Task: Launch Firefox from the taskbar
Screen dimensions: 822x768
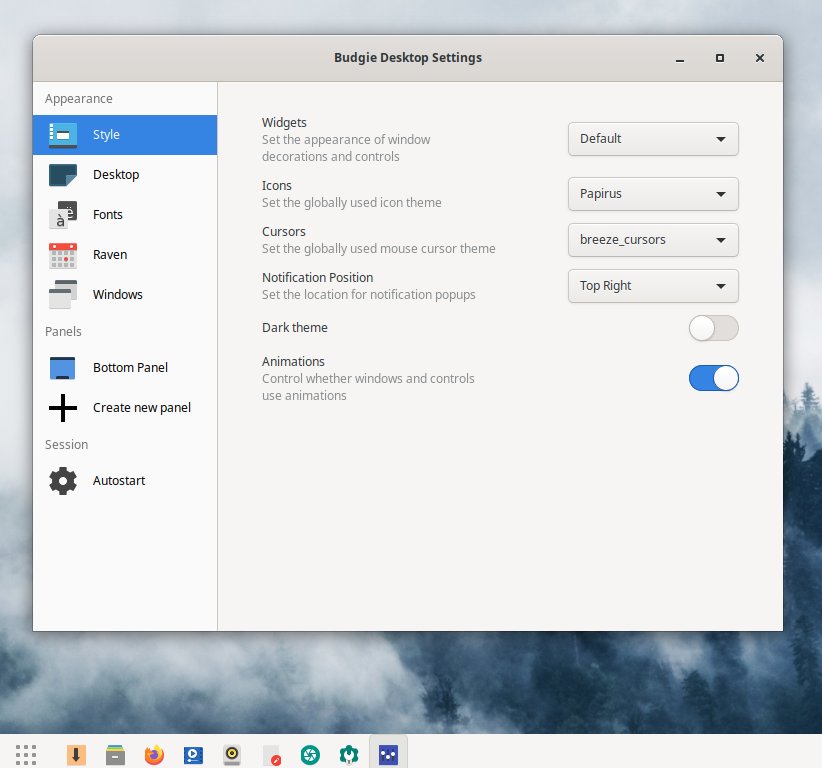Action: tap(154, 754)
